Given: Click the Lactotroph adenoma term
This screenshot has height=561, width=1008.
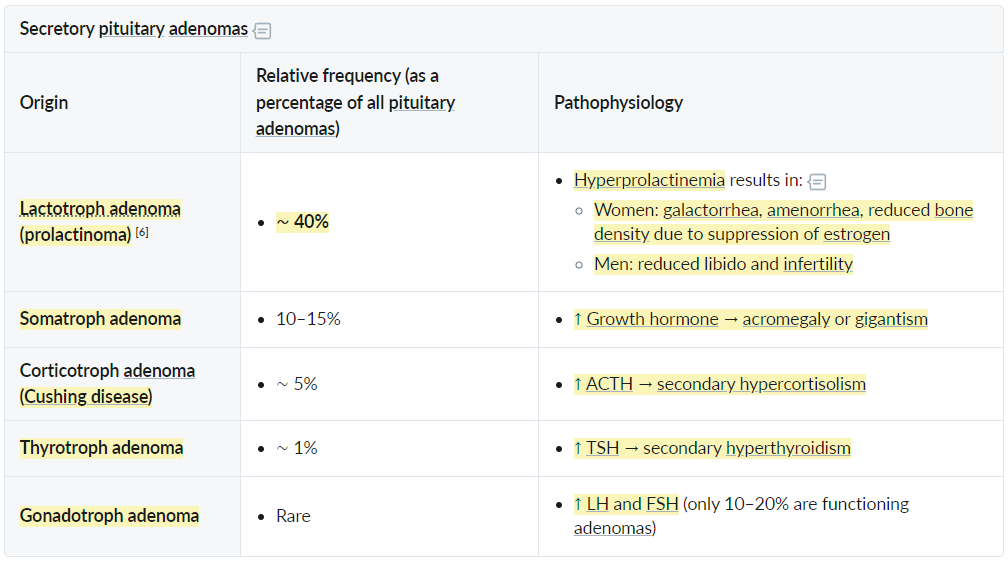Looking at the screenshot, I should pos(100,209).
